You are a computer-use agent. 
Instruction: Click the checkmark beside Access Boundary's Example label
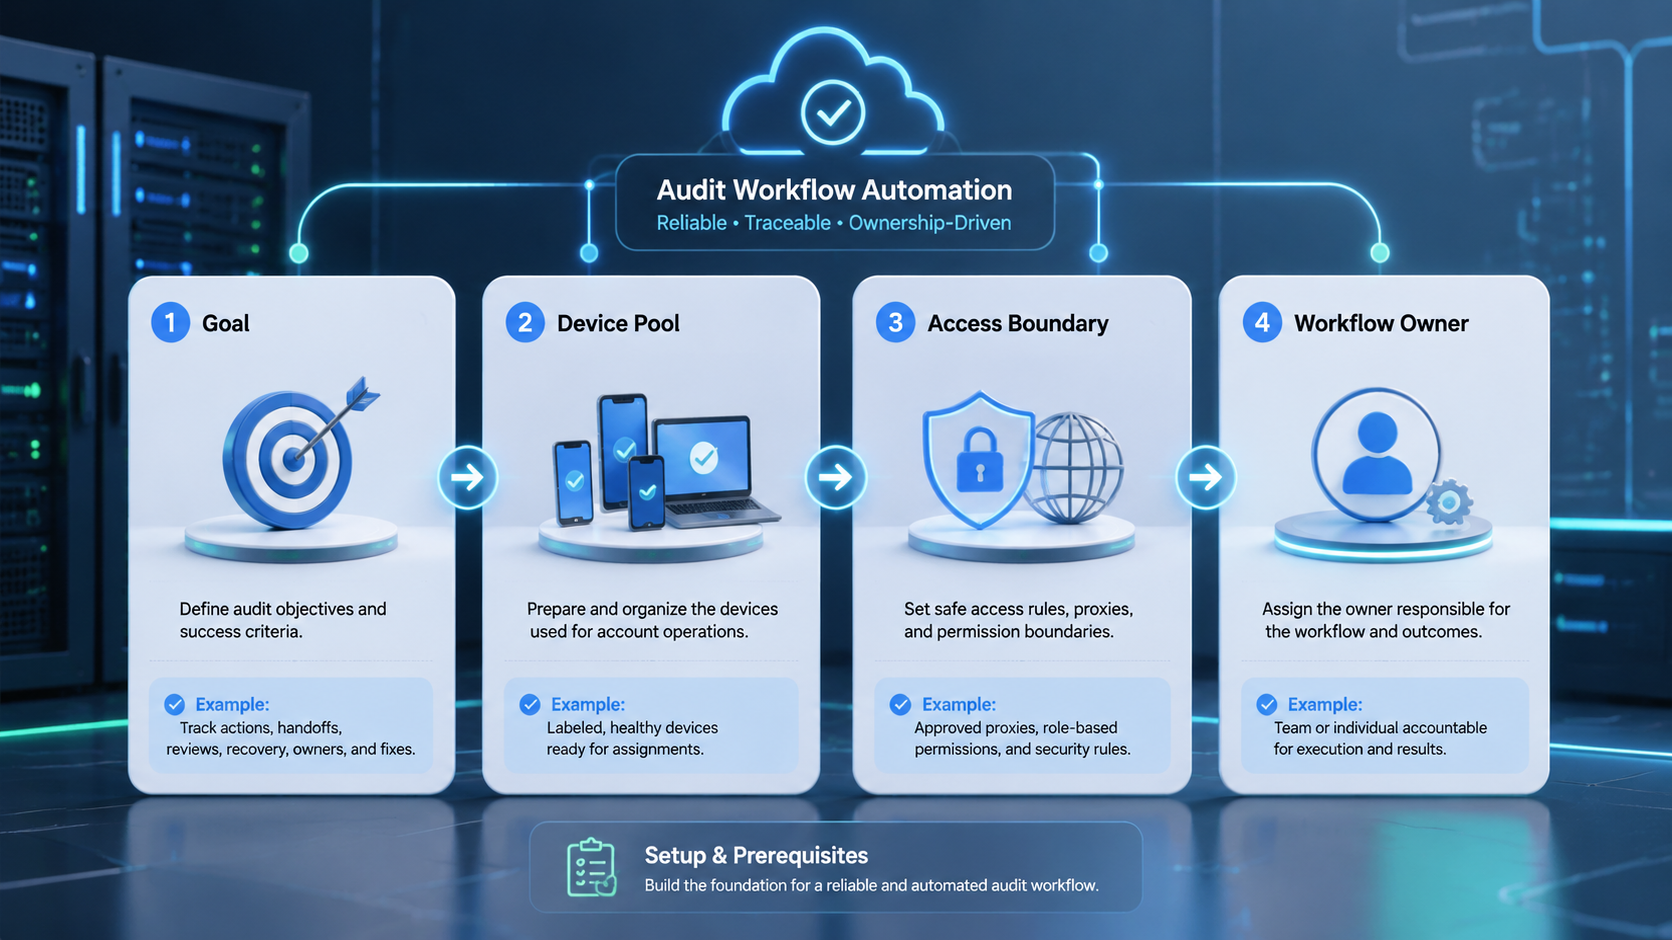pyautogui.click(x=900, y=704)
